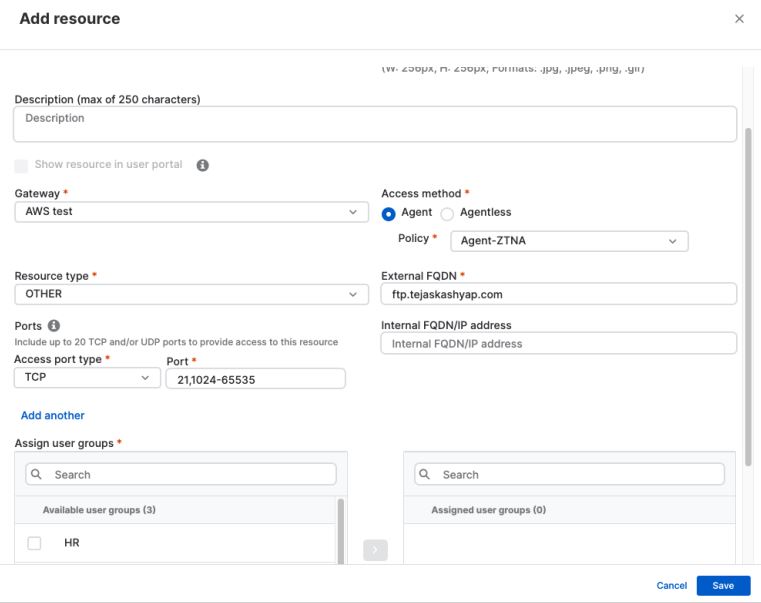
Task: Check the HR user group
Action: pos(35,543)
